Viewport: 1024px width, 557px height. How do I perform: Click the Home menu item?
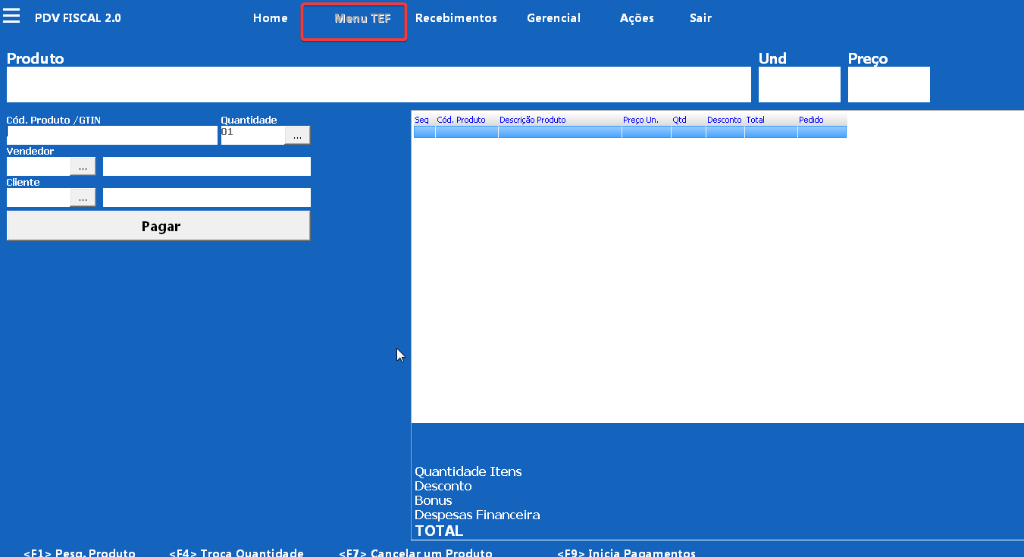270,18
